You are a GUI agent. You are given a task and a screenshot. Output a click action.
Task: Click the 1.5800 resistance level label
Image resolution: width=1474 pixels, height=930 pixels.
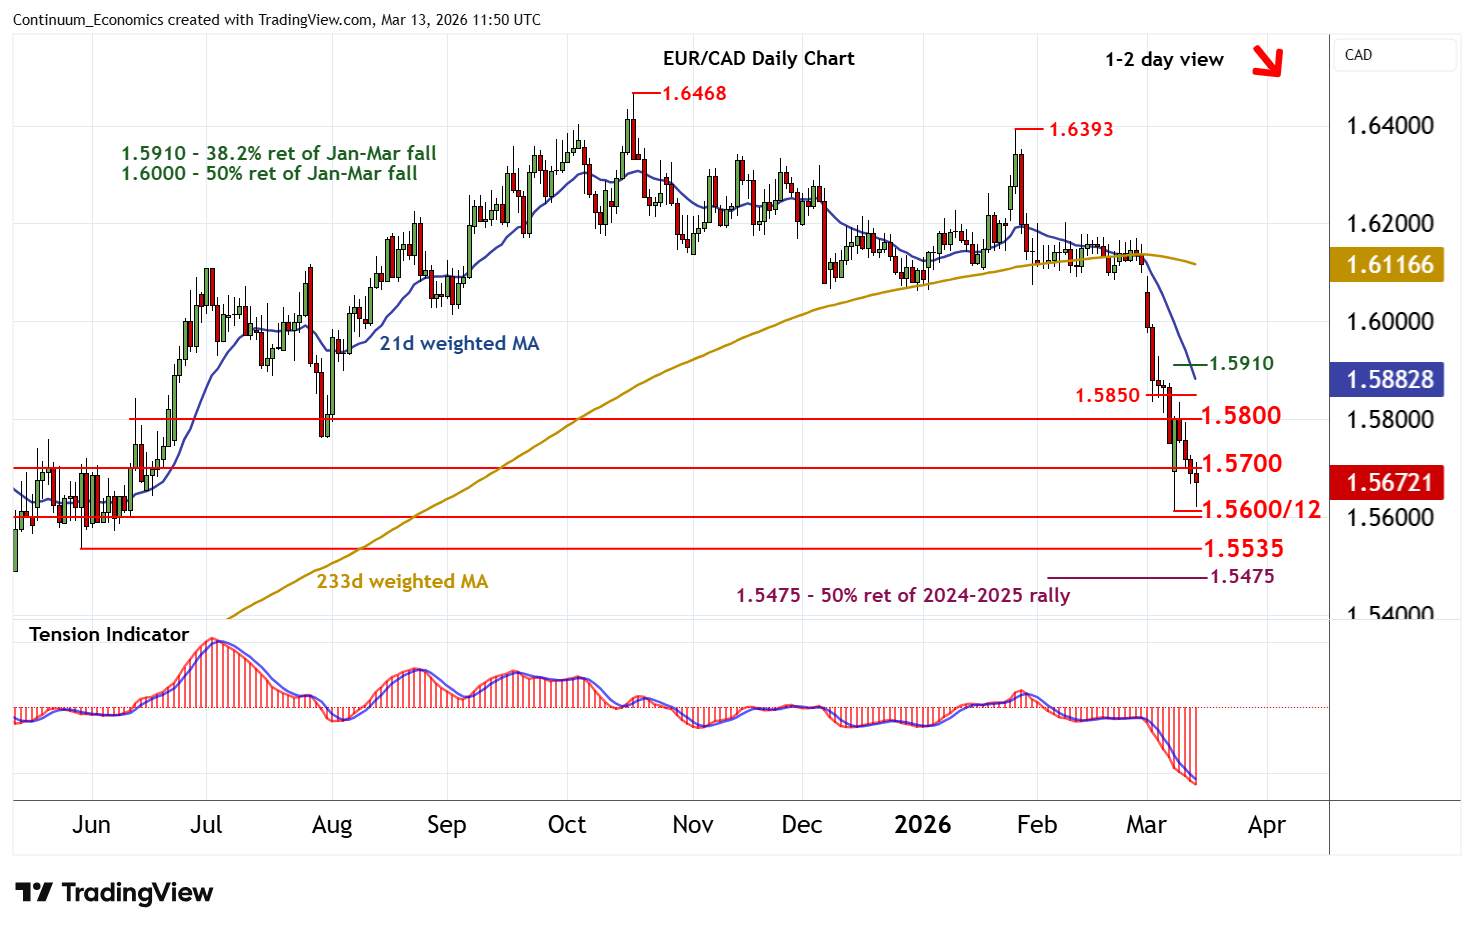click(x=1240, y=415)
